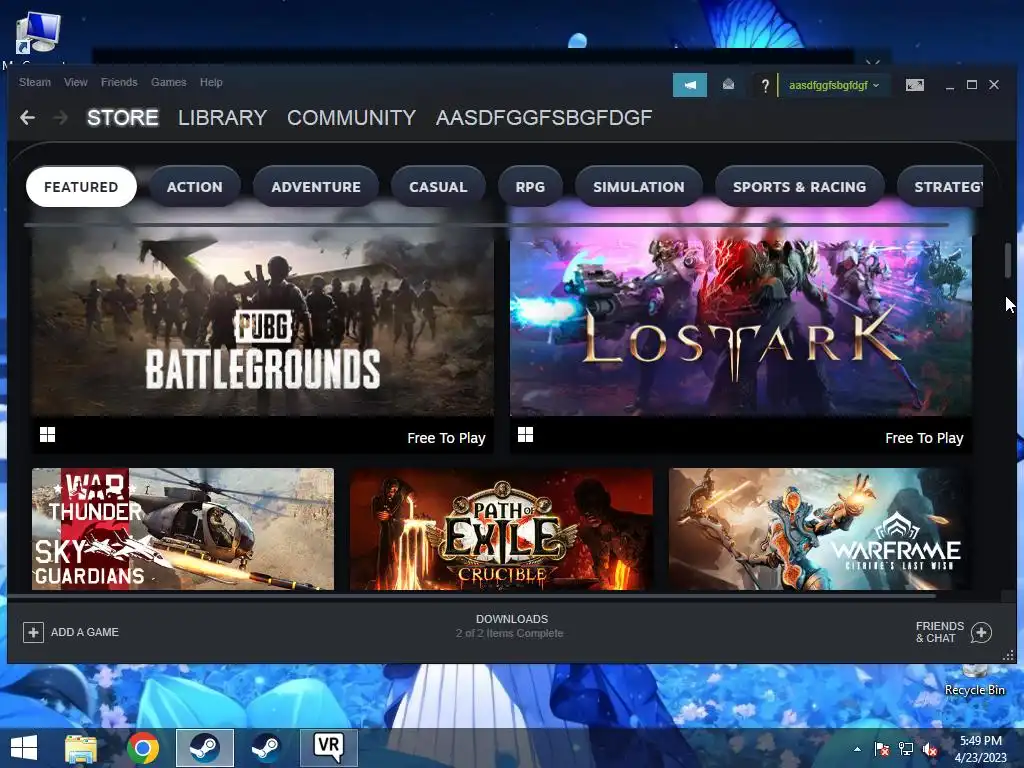Enter Big Picture mode icon
Screen dimensions: 1024x768
click(x=915, y=85)
